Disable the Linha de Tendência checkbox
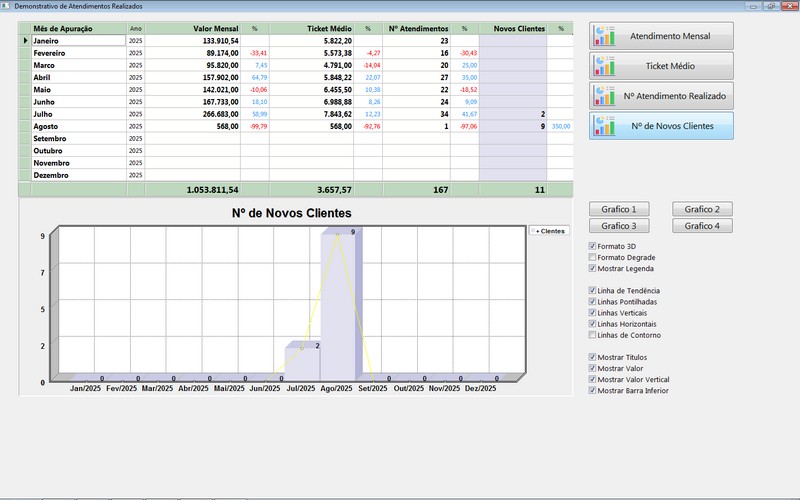 point(593,291)
